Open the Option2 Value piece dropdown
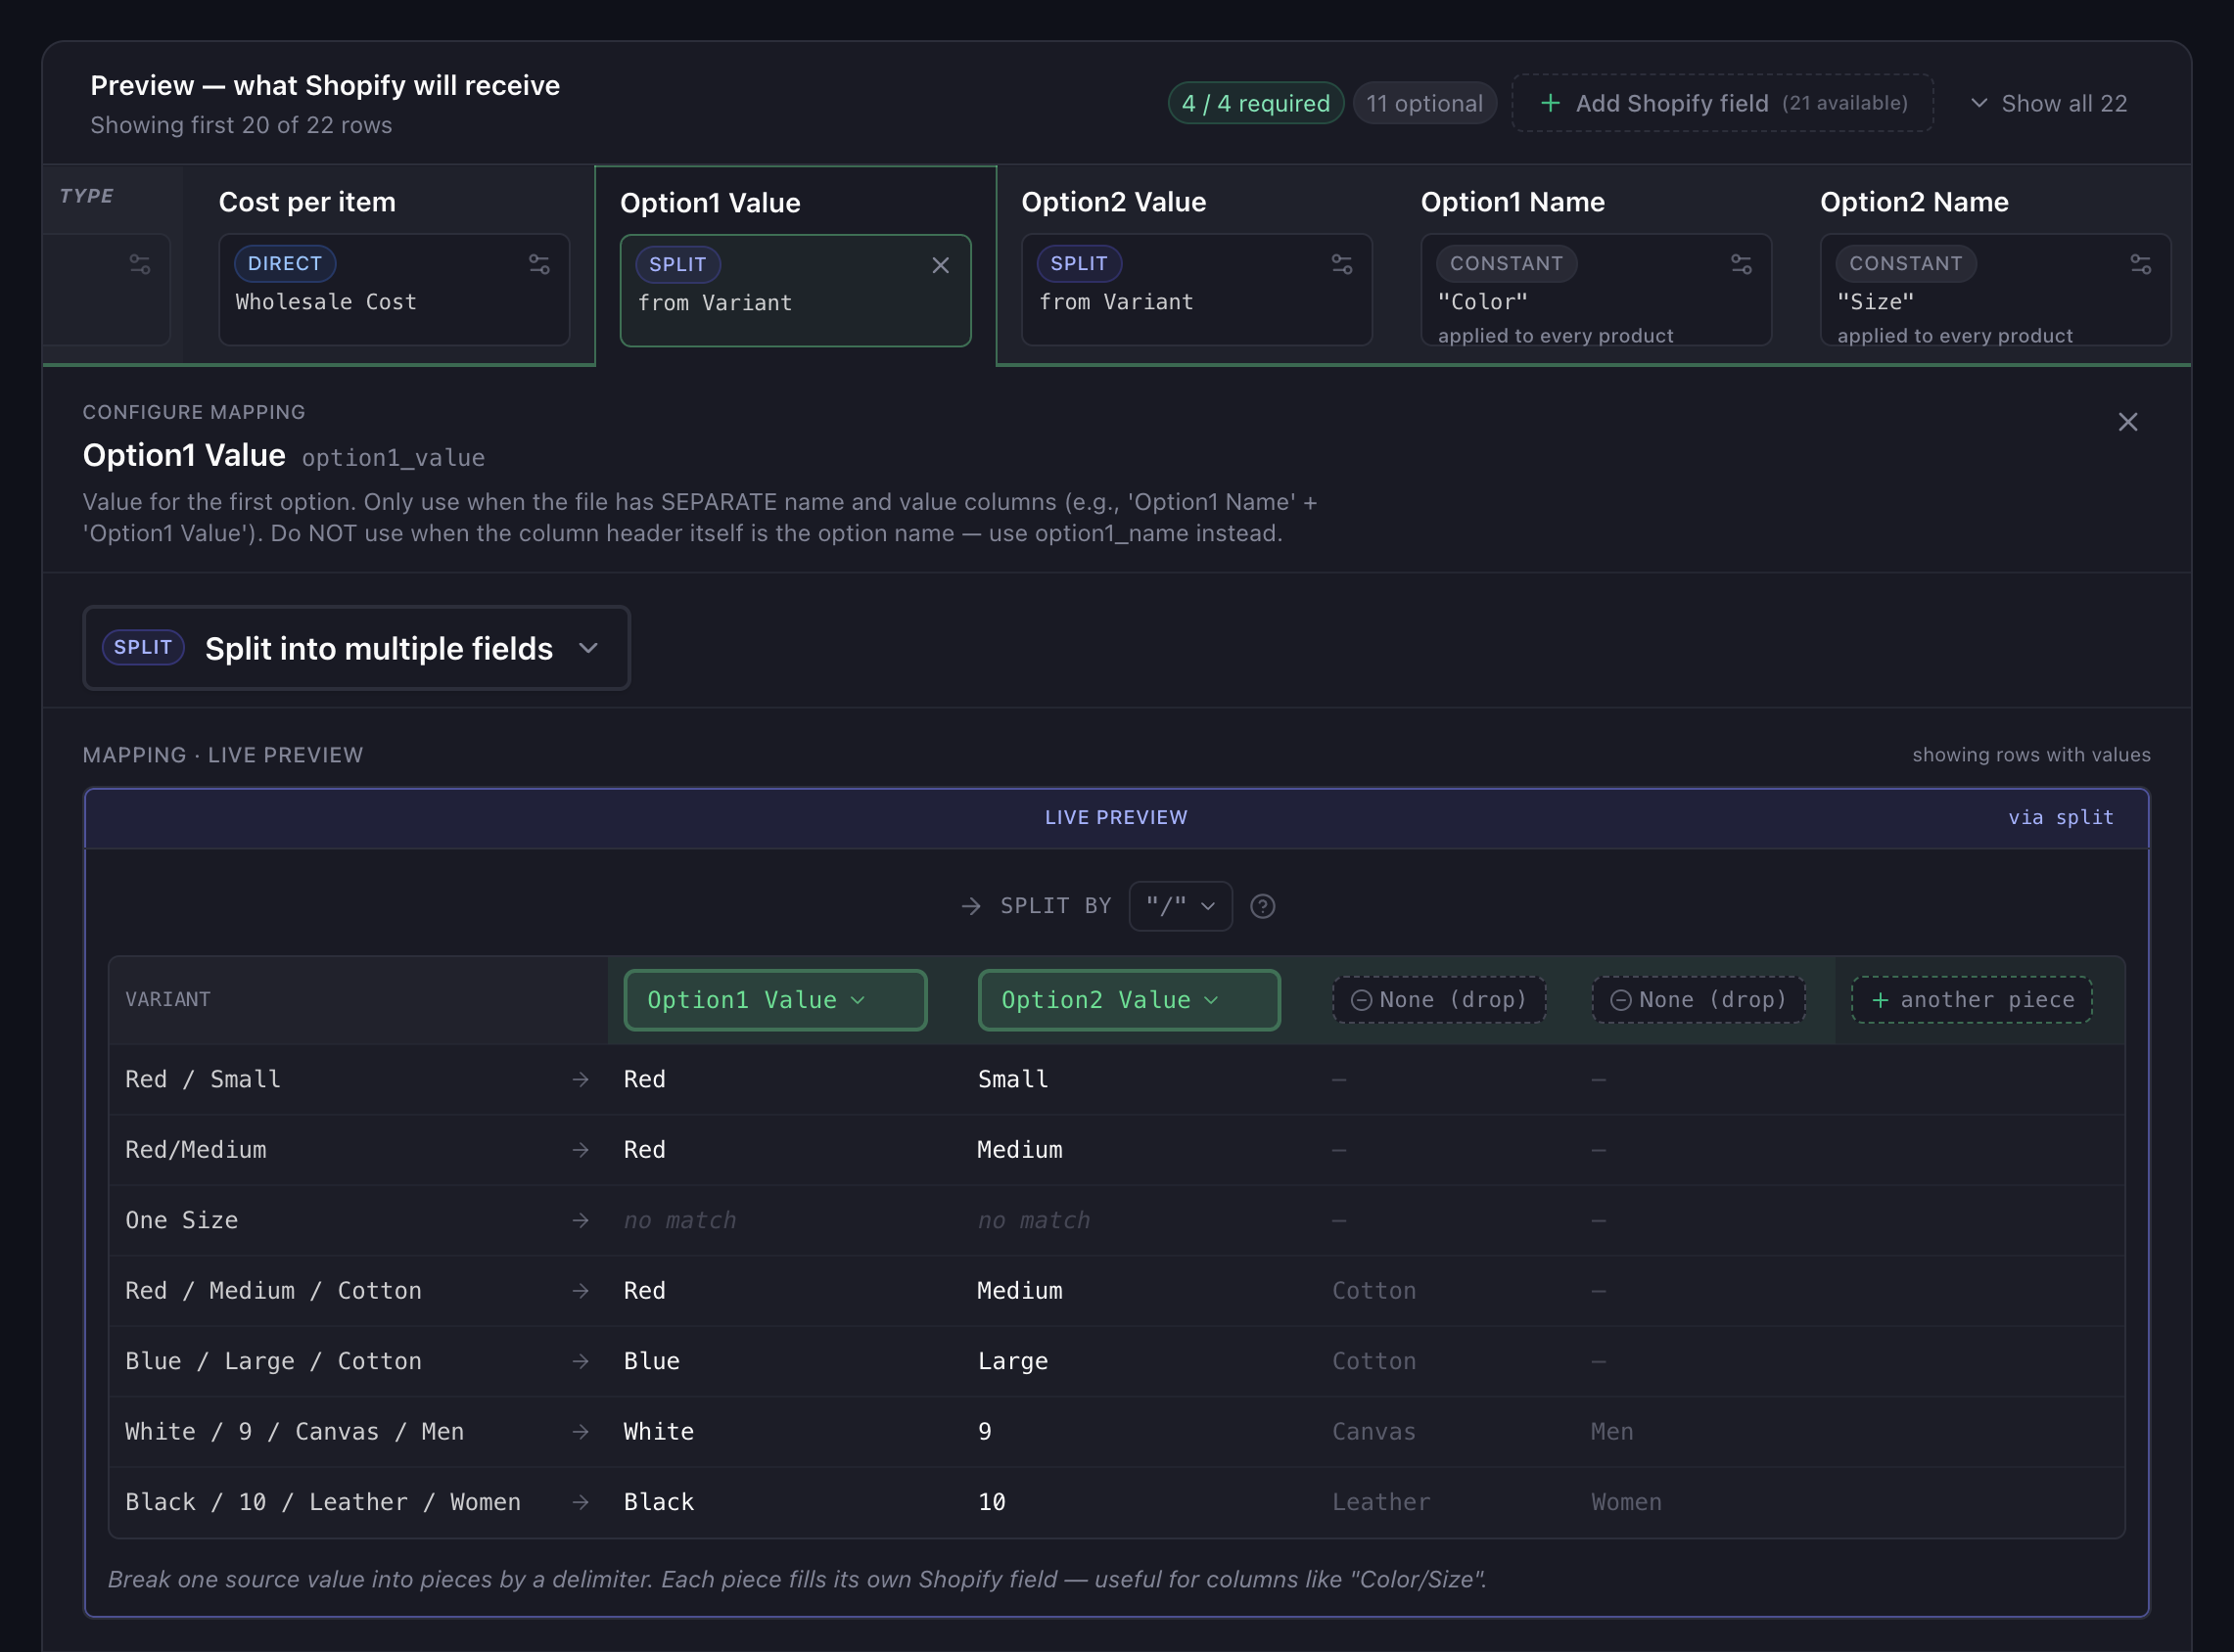The height and width of the screenshot is (1652, 2234). click(1129, 1000)
